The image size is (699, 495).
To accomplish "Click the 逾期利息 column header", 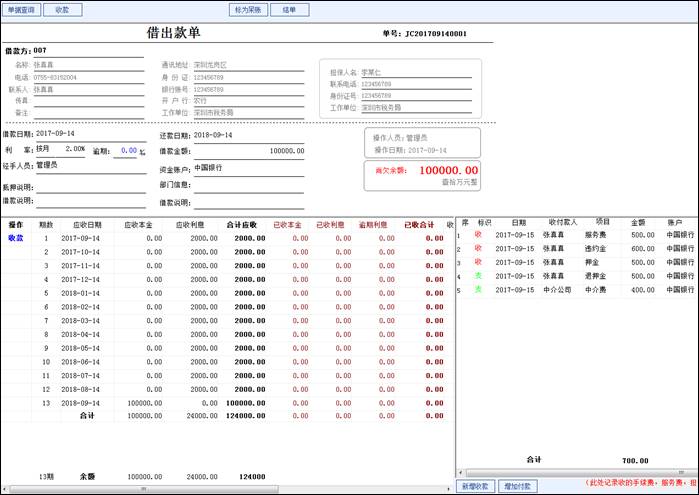I will tap(373, 224).
